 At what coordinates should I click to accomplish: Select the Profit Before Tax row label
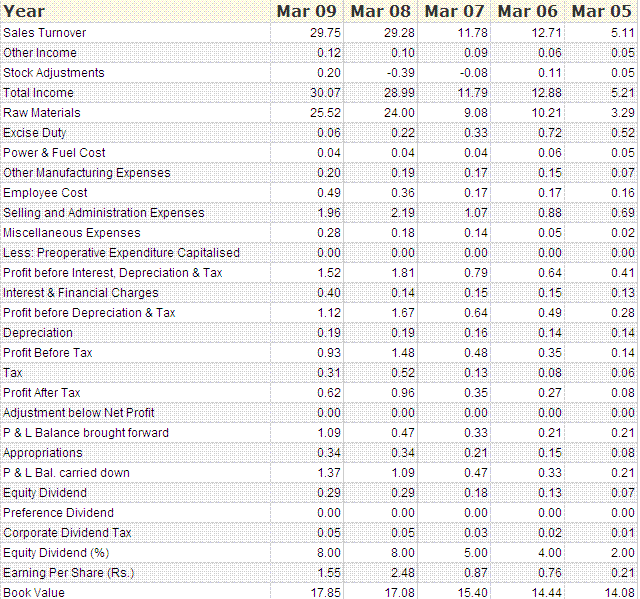(48, 353)
